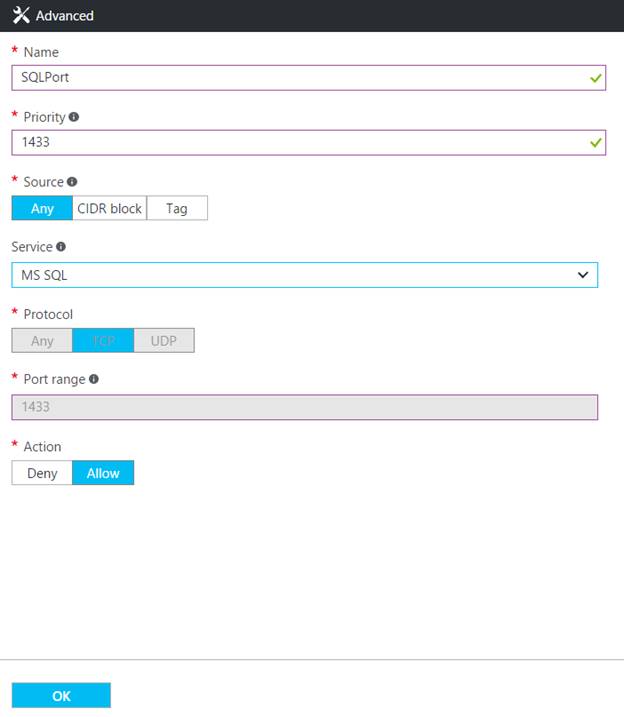
Task: Click the Port range input field
Action: point(304,407)
